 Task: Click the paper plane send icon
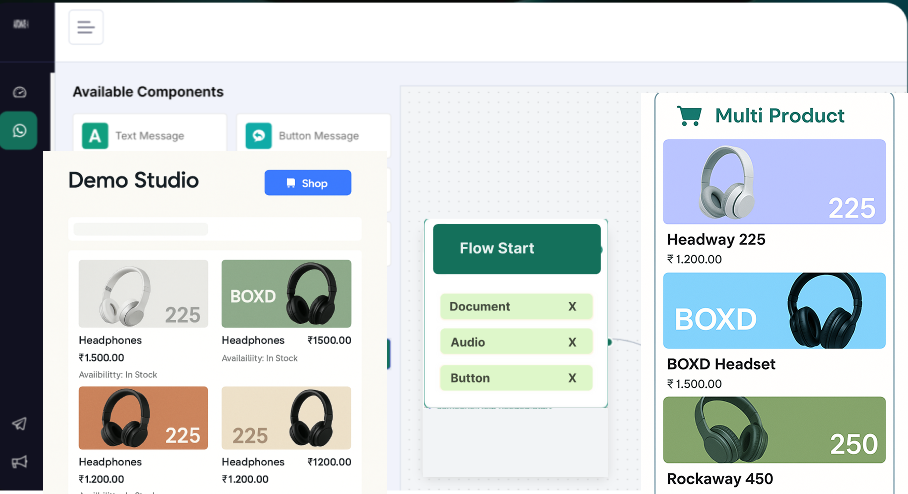tap(19, 424)
